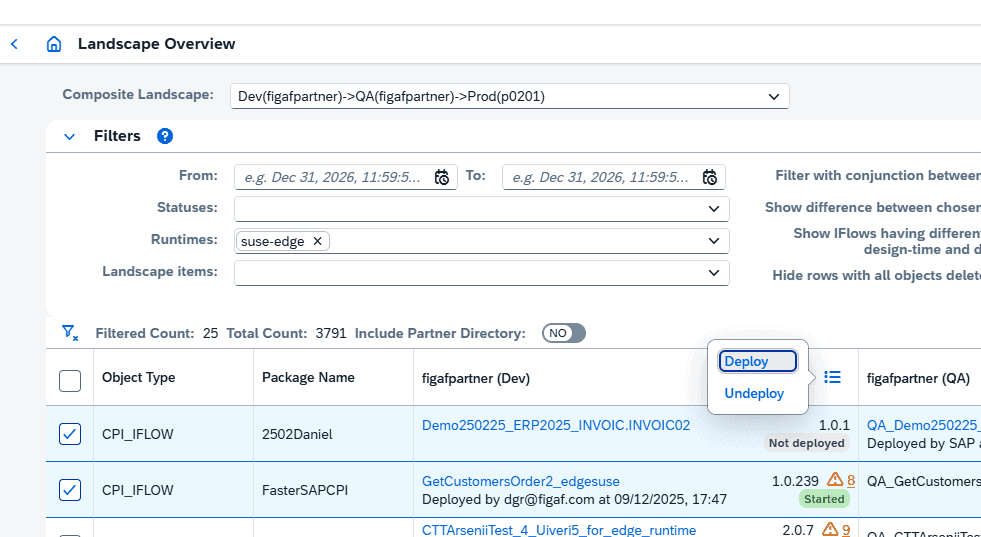
Task: Collapse the Filters section
Action: (69, 136)
